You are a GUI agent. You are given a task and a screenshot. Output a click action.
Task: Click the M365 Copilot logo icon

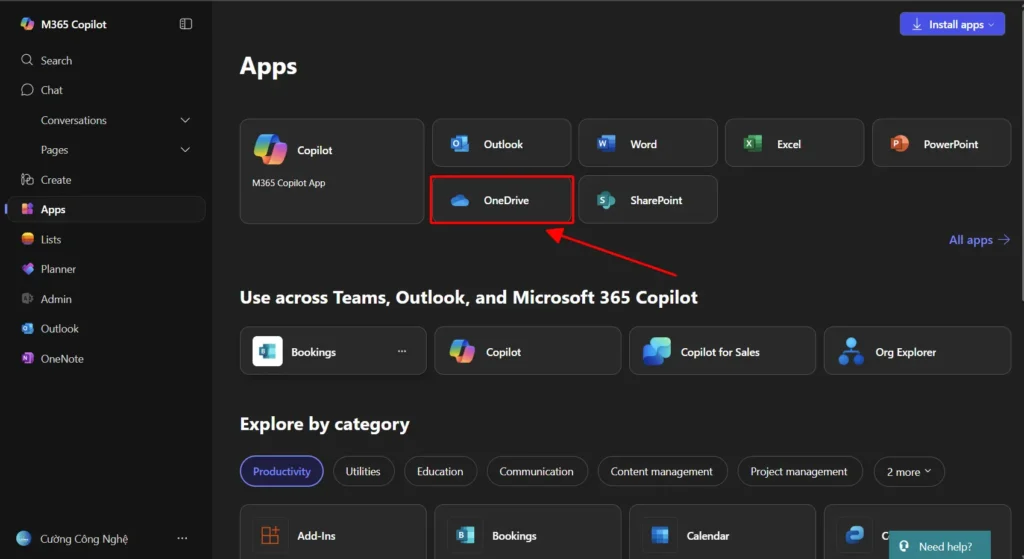tap(27, 24)
